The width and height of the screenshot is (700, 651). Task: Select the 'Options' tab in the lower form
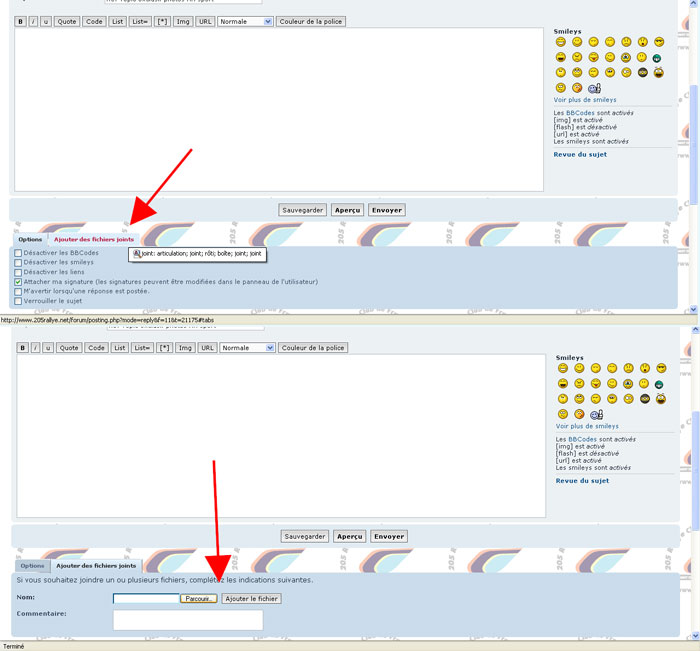click(x=33, y=566)
